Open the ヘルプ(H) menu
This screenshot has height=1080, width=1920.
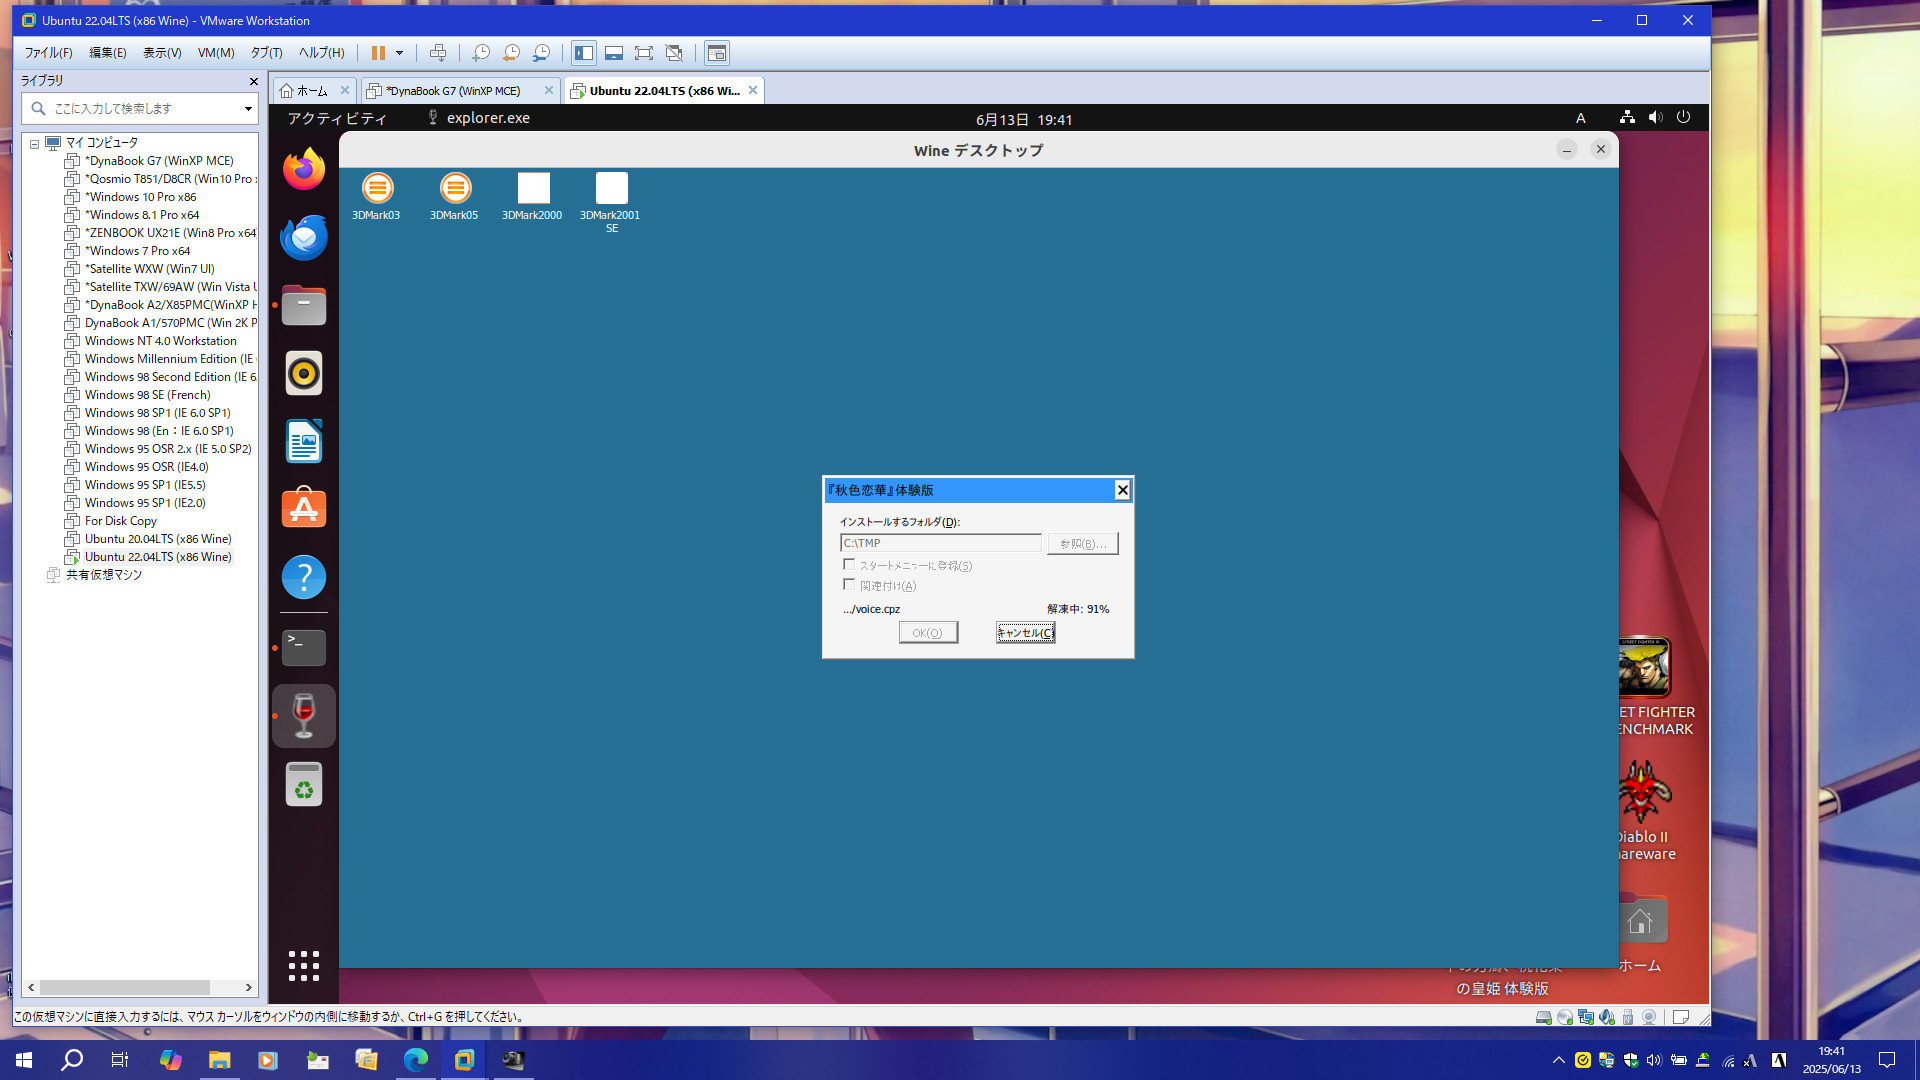point(321,53)
